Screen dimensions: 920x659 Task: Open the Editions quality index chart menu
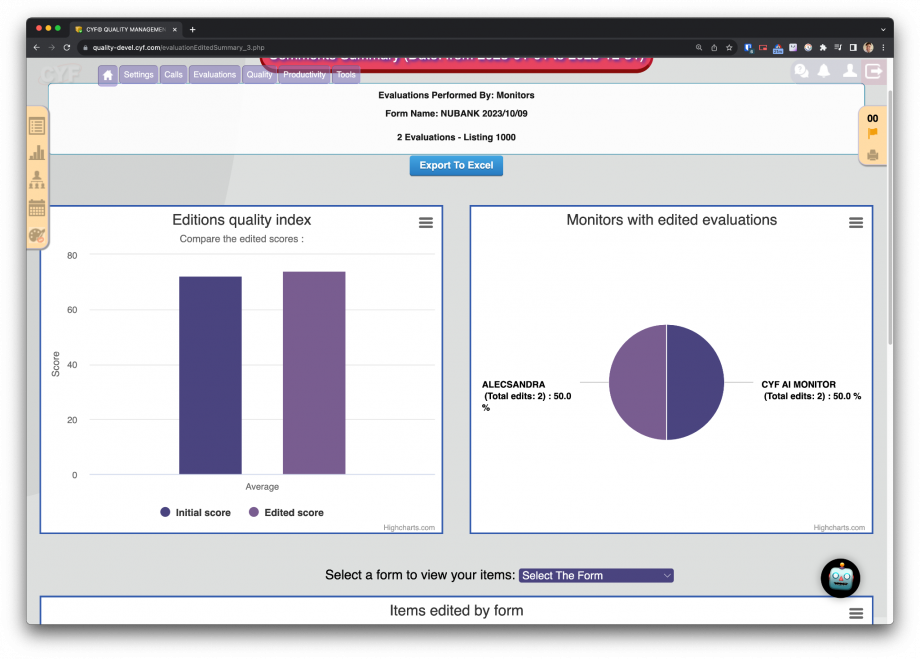click(425, 223)
